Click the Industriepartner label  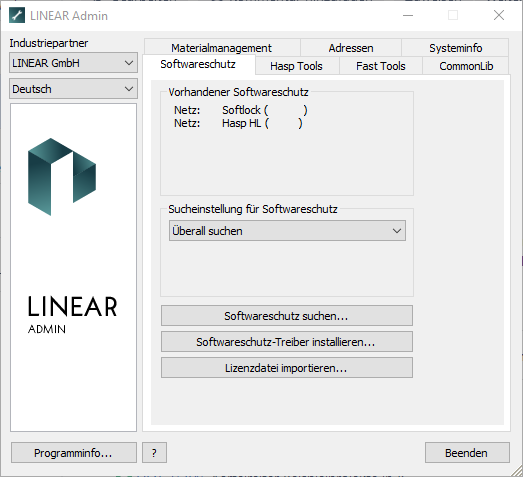coord(49,43)
